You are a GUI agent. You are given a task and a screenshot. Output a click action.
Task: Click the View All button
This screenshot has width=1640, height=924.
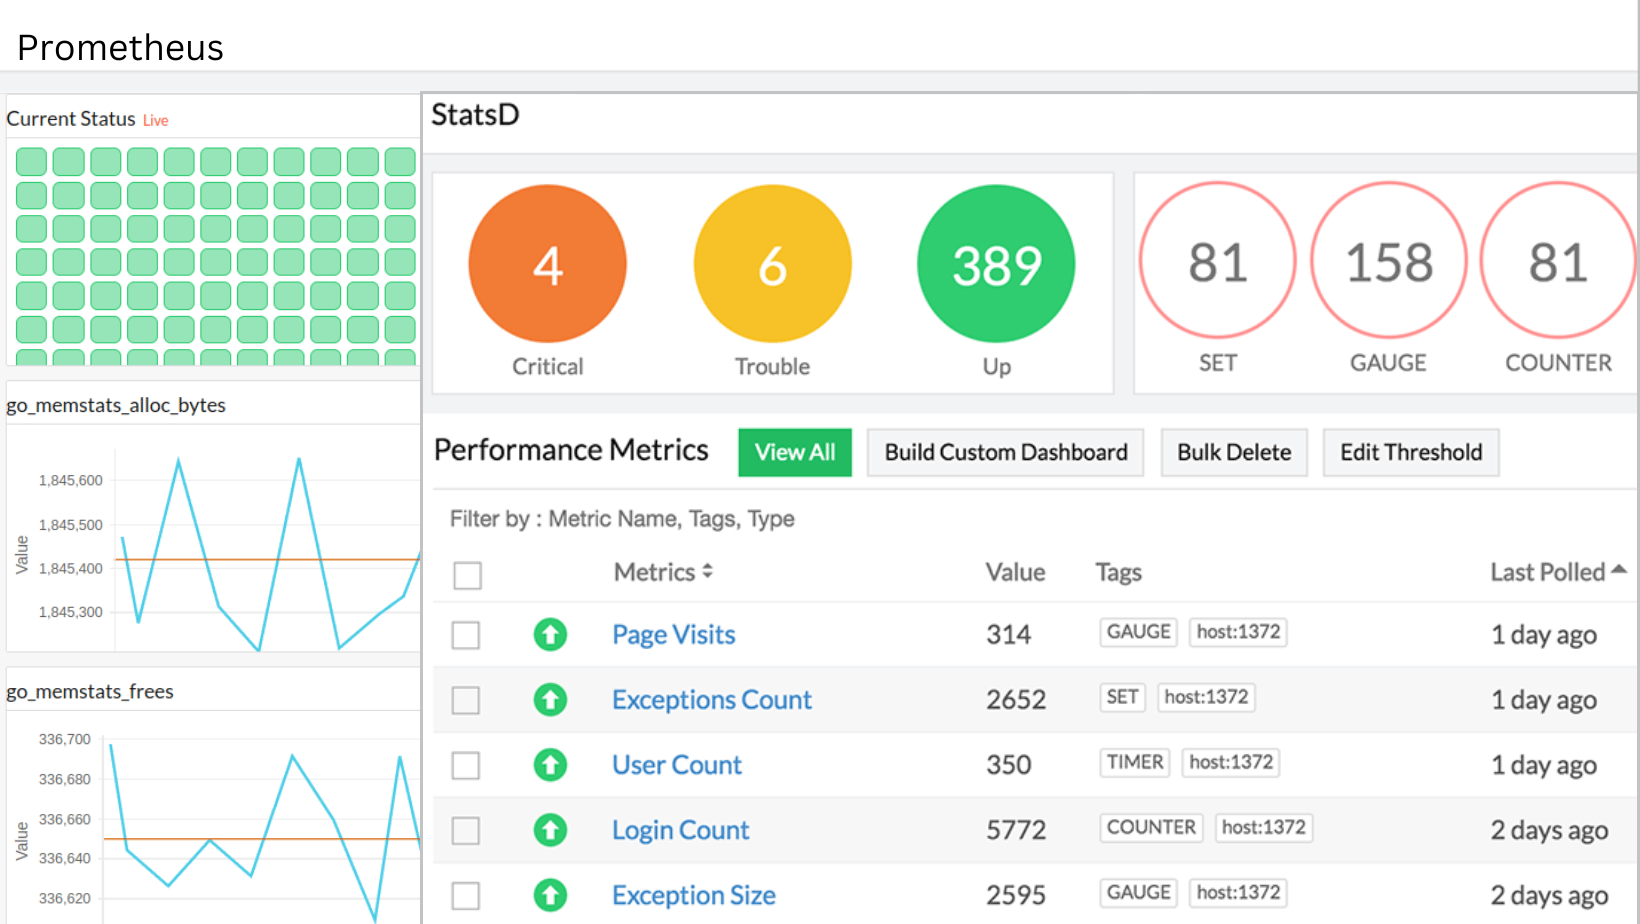[794, 452]
